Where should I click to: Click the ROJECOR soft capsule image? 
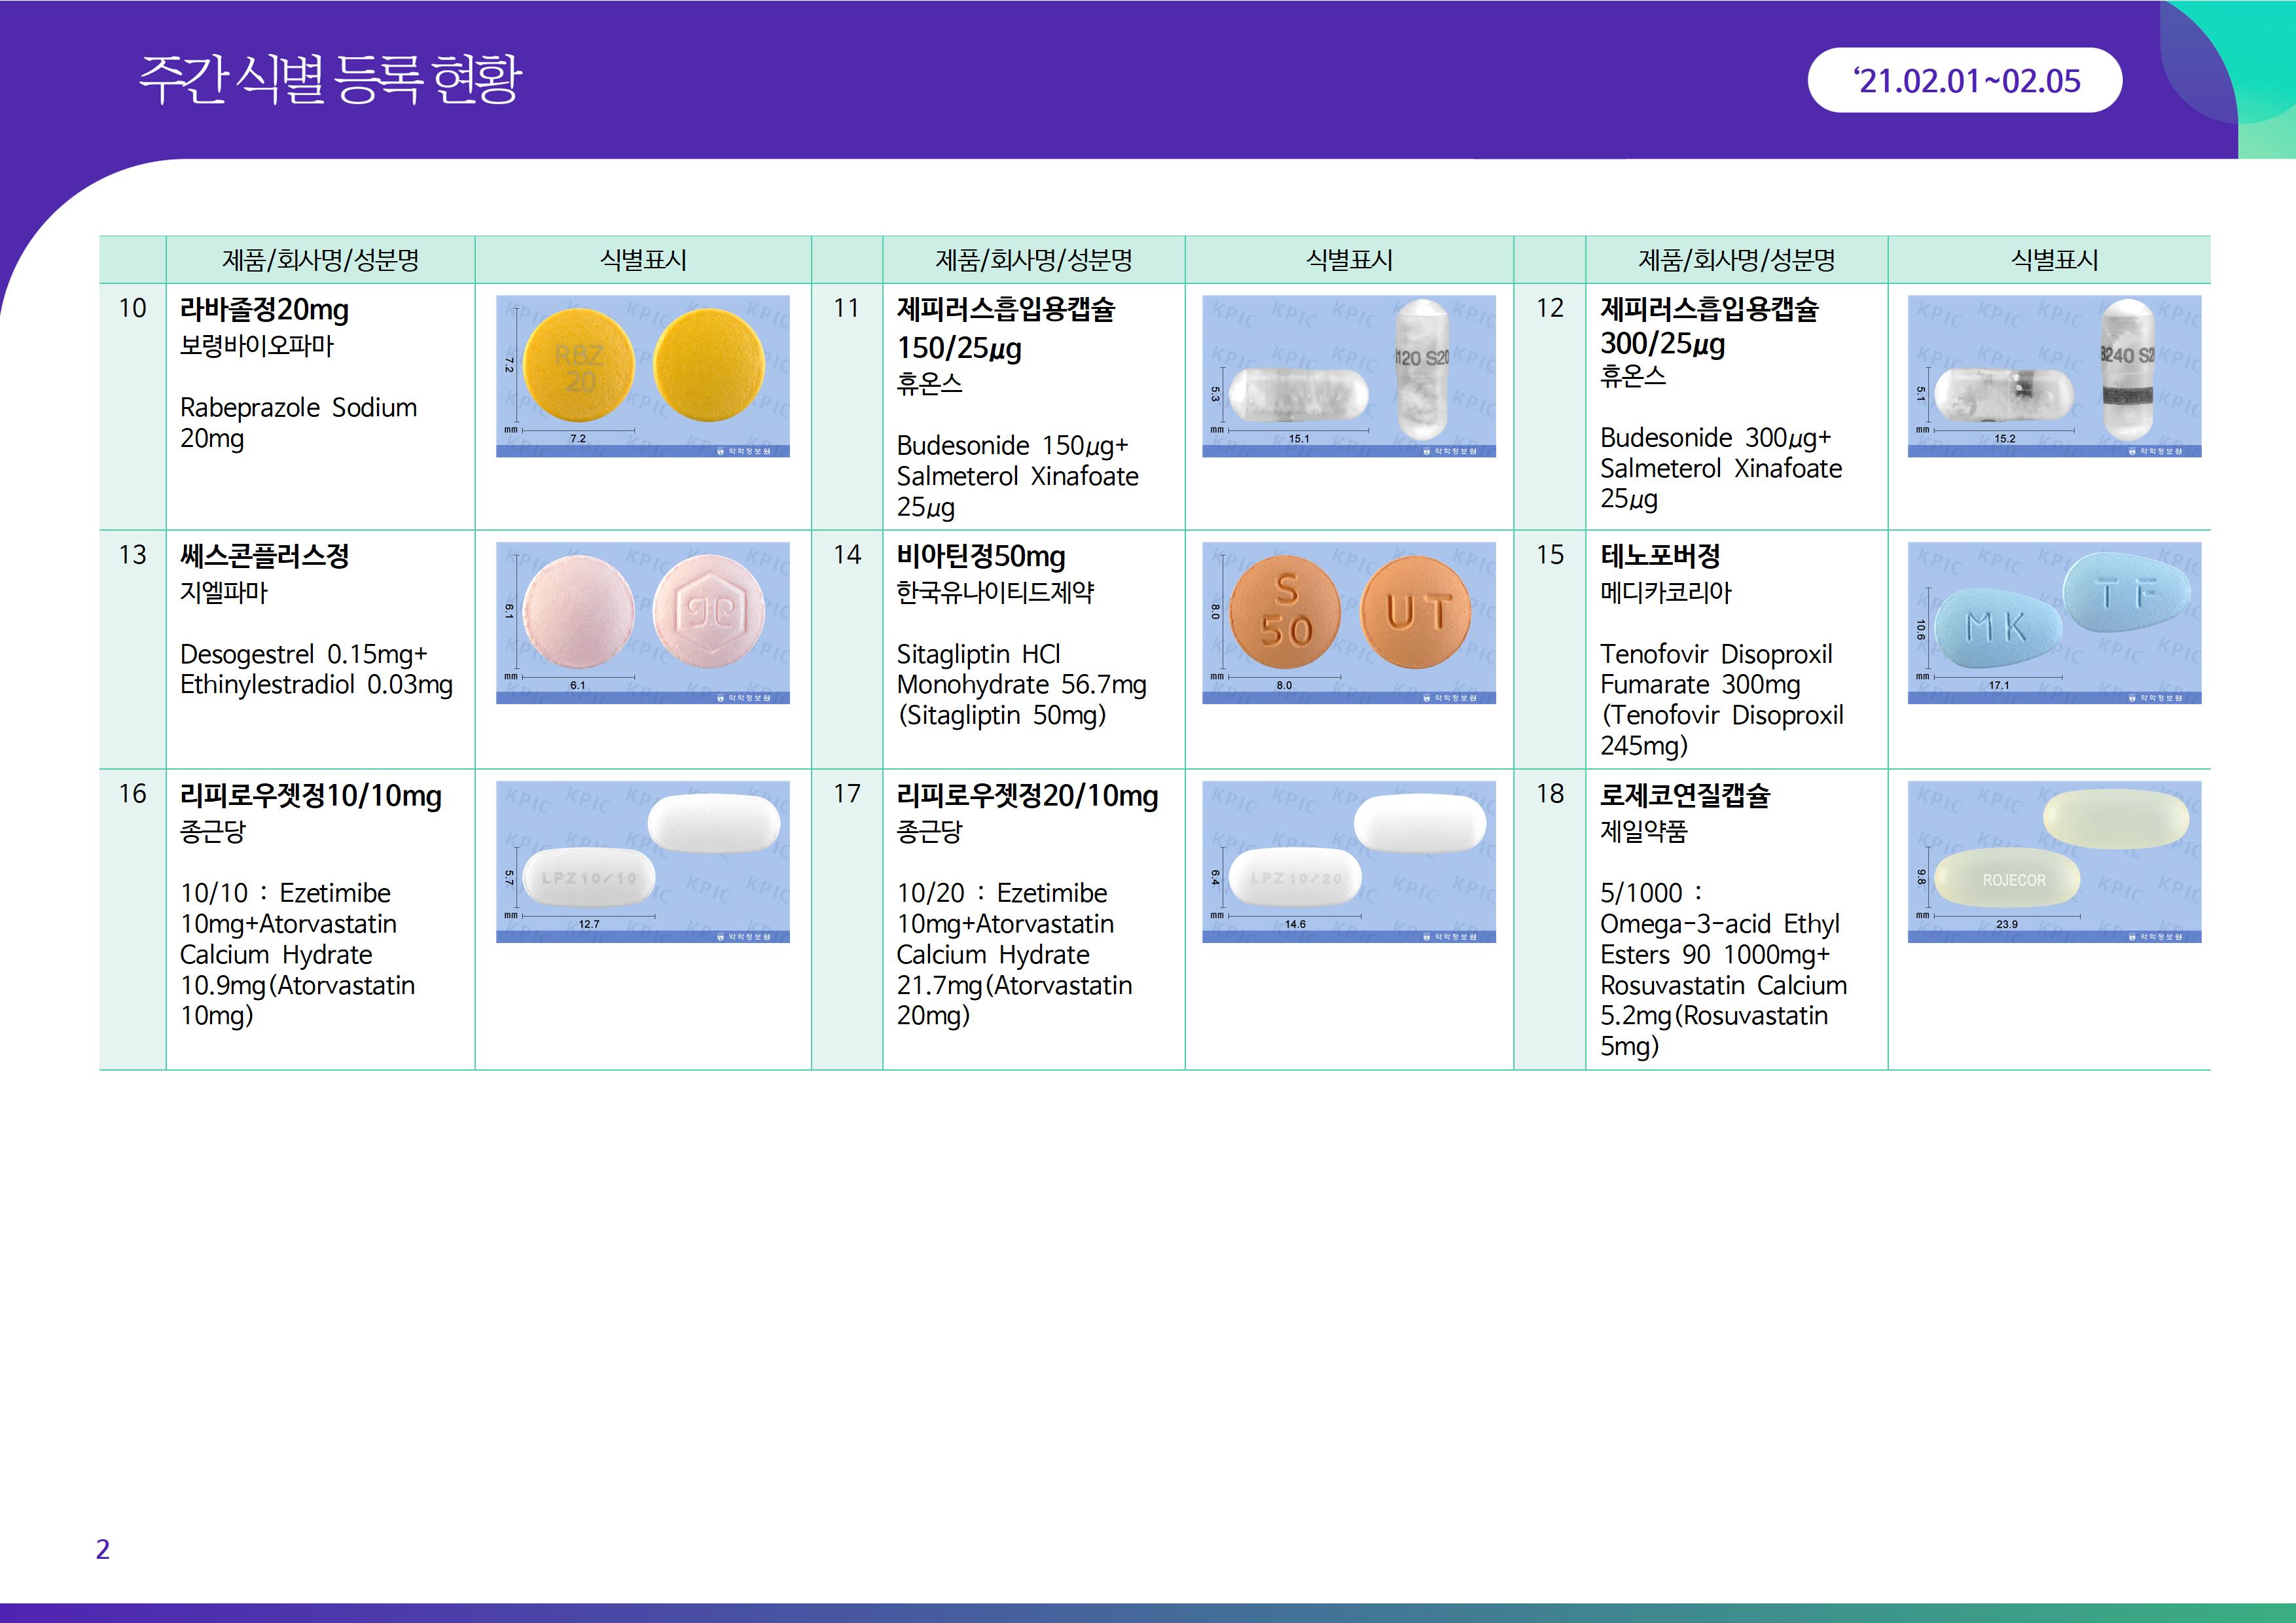coord(2054,861)
